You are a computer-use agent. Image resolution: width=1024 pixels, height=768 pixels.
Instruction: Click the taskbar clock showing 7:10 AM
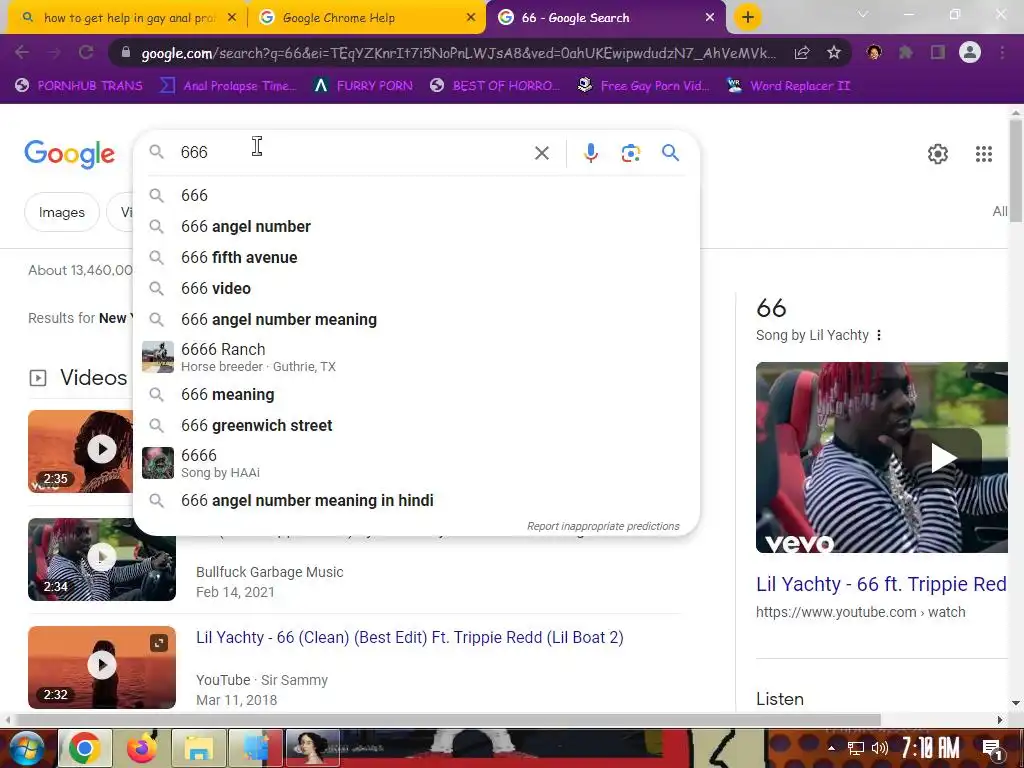930,748
